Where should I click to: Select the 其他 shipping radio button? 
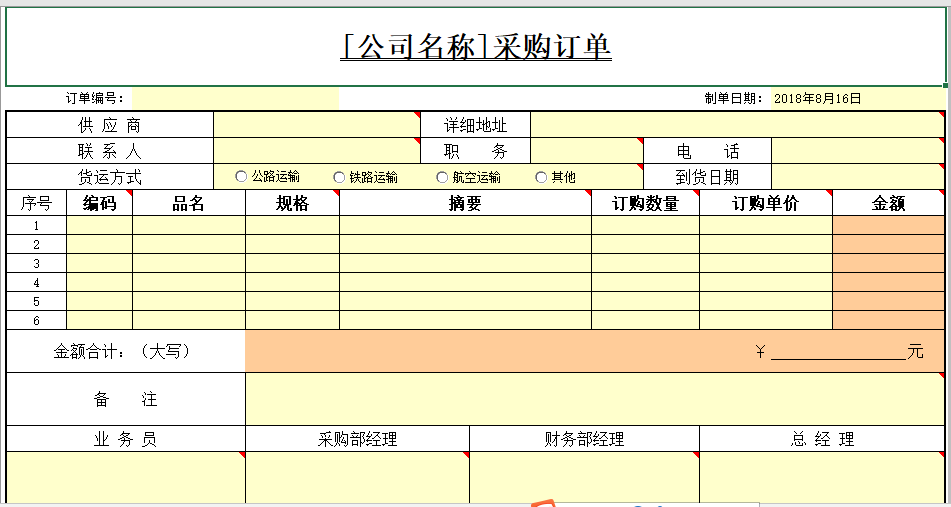pyautogui.click(x=542, y=177)
